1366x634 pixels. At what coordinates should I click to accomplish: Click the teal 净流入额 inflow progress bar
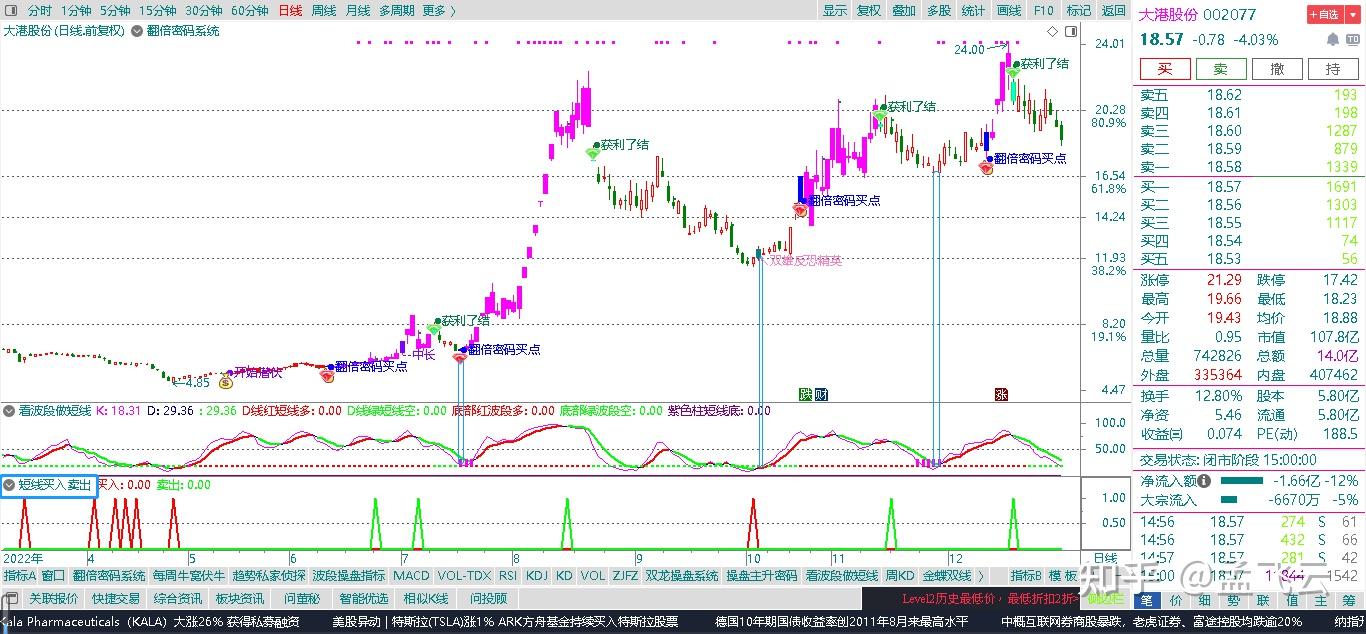click(1243, 481)
